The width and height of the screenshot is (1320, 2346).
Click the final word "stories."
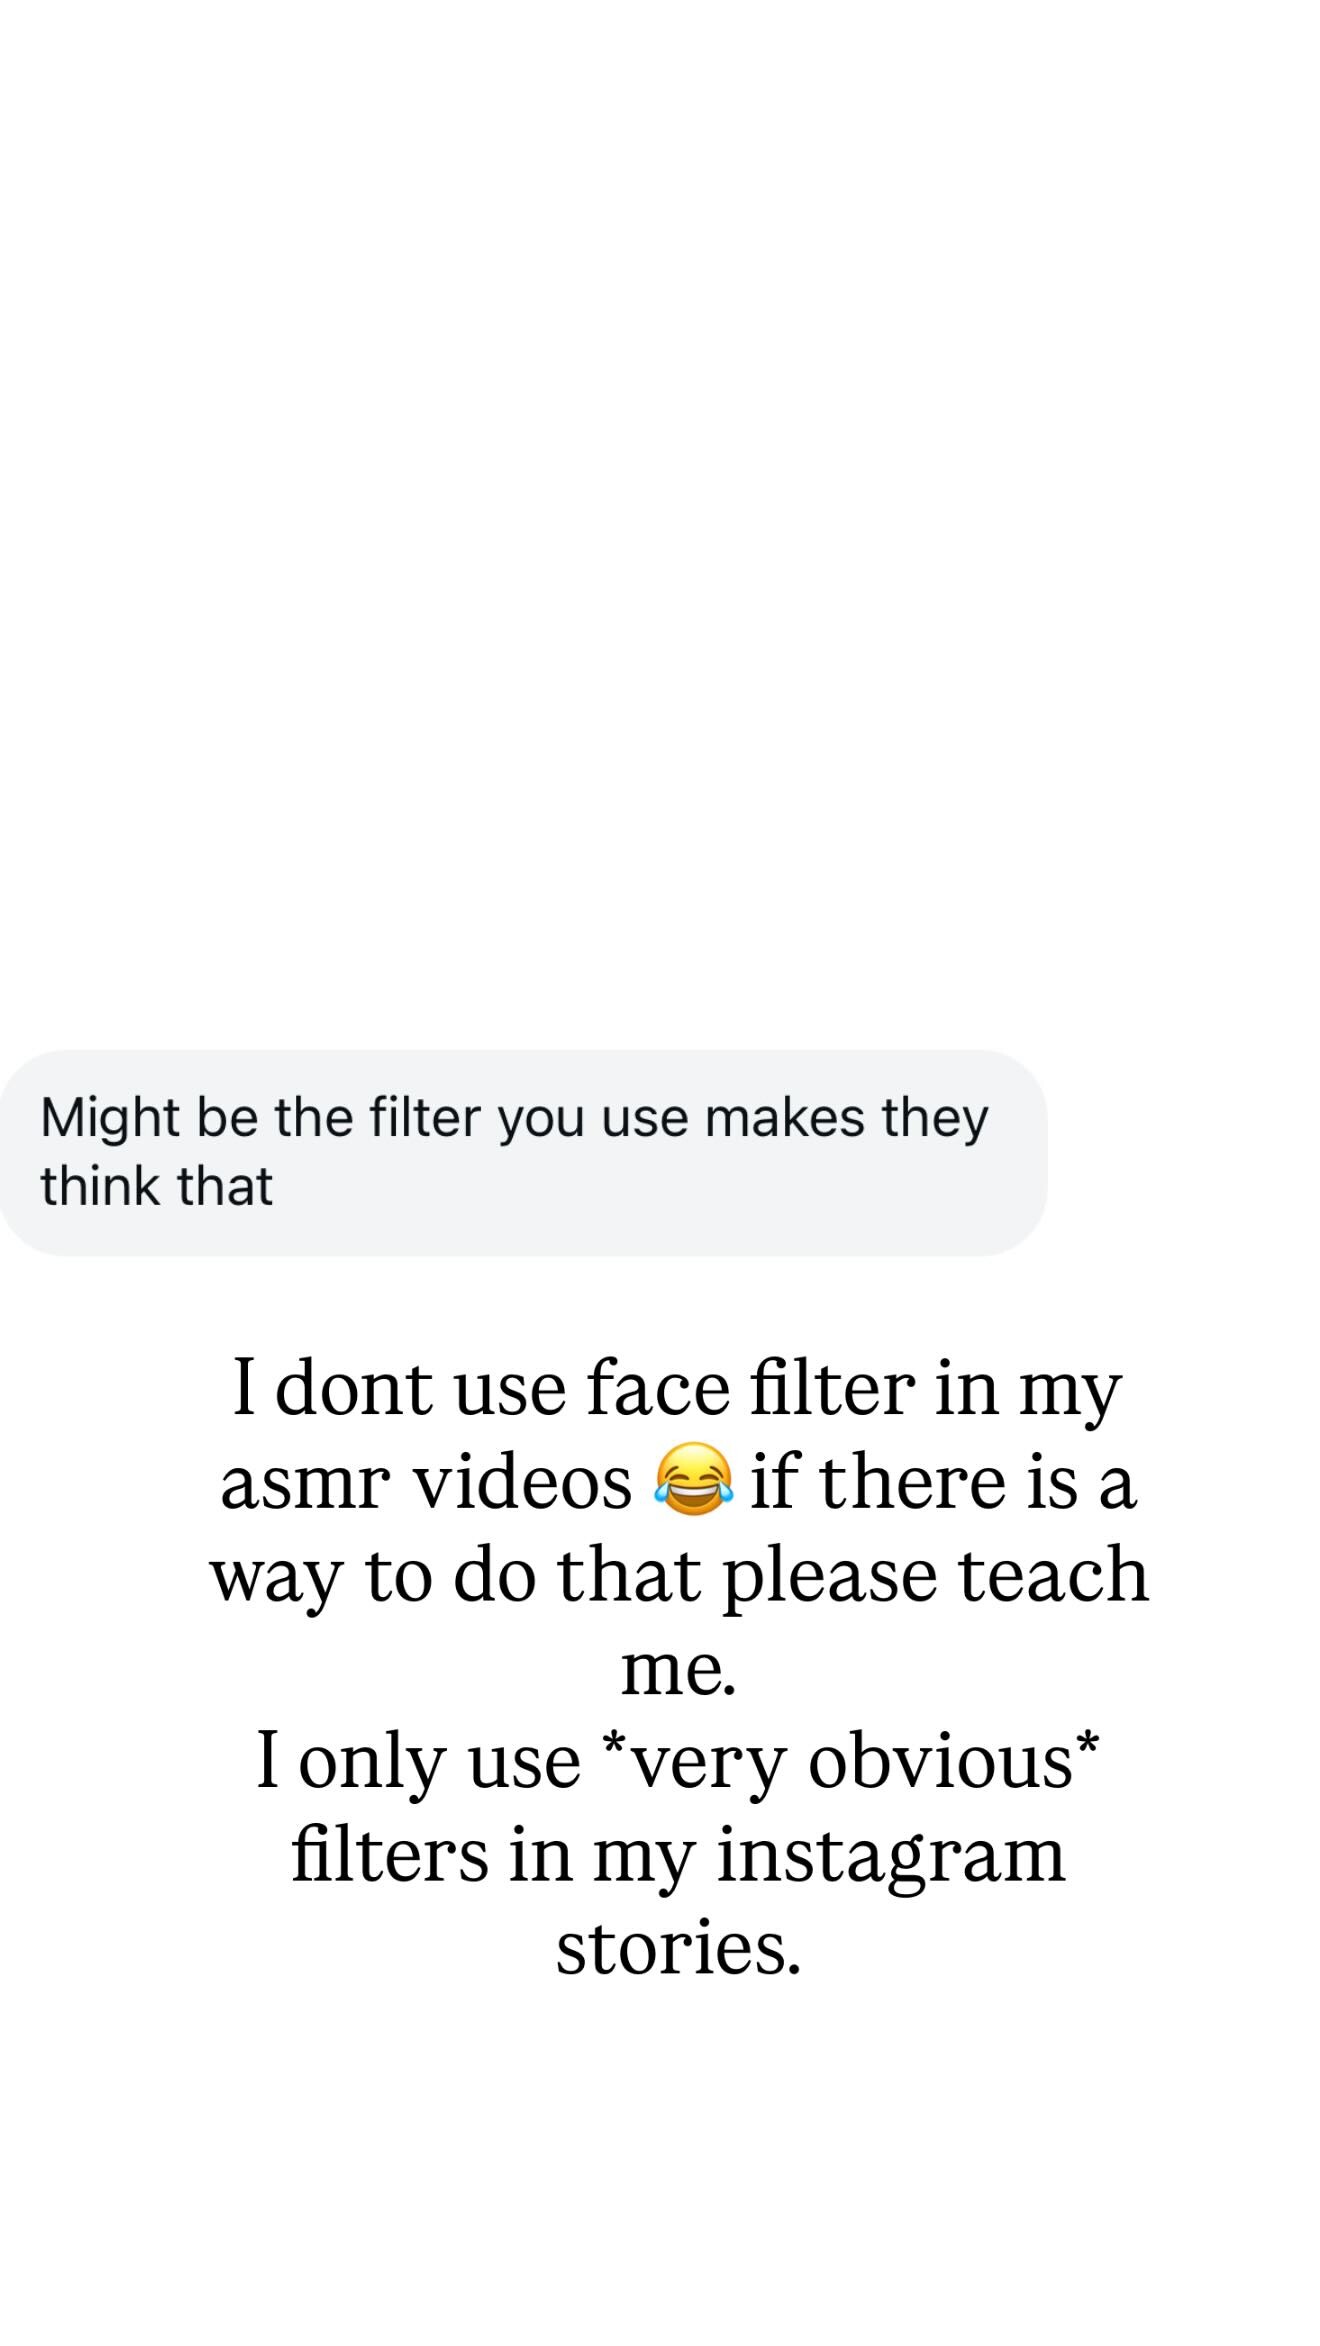[x=679, y=1948]
